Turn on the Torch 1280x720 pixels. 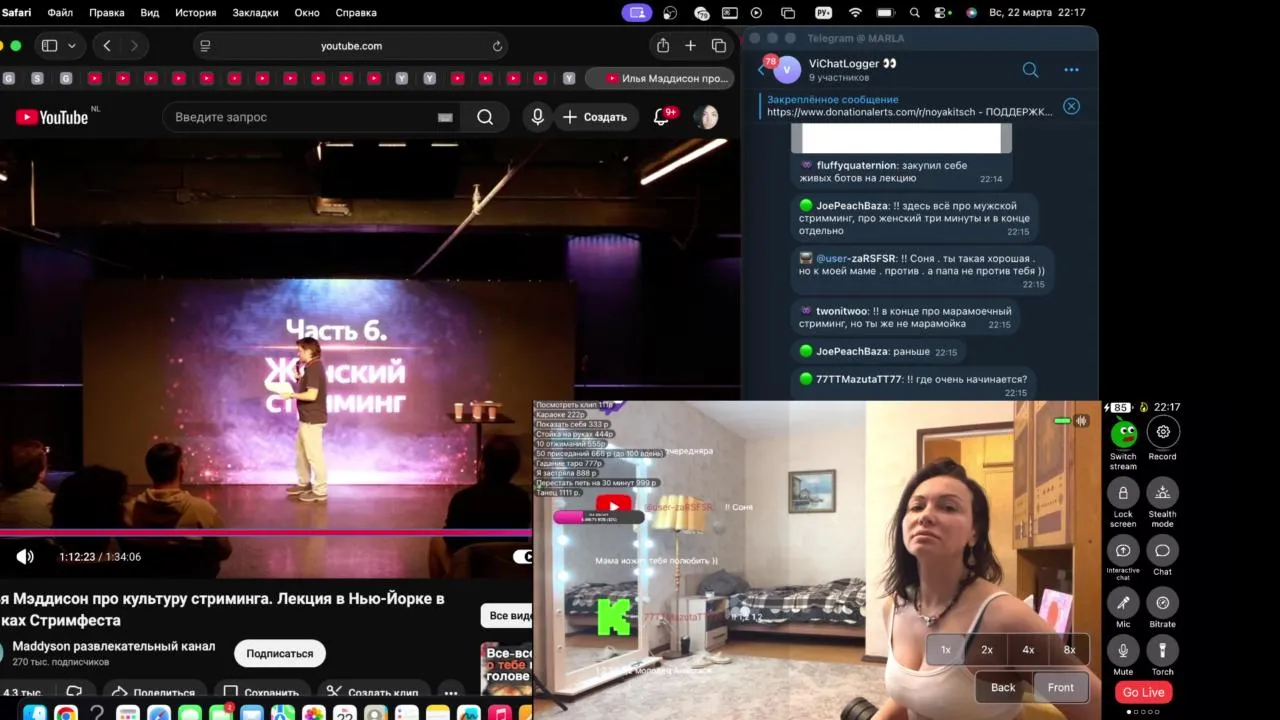tap(1163, 650)
